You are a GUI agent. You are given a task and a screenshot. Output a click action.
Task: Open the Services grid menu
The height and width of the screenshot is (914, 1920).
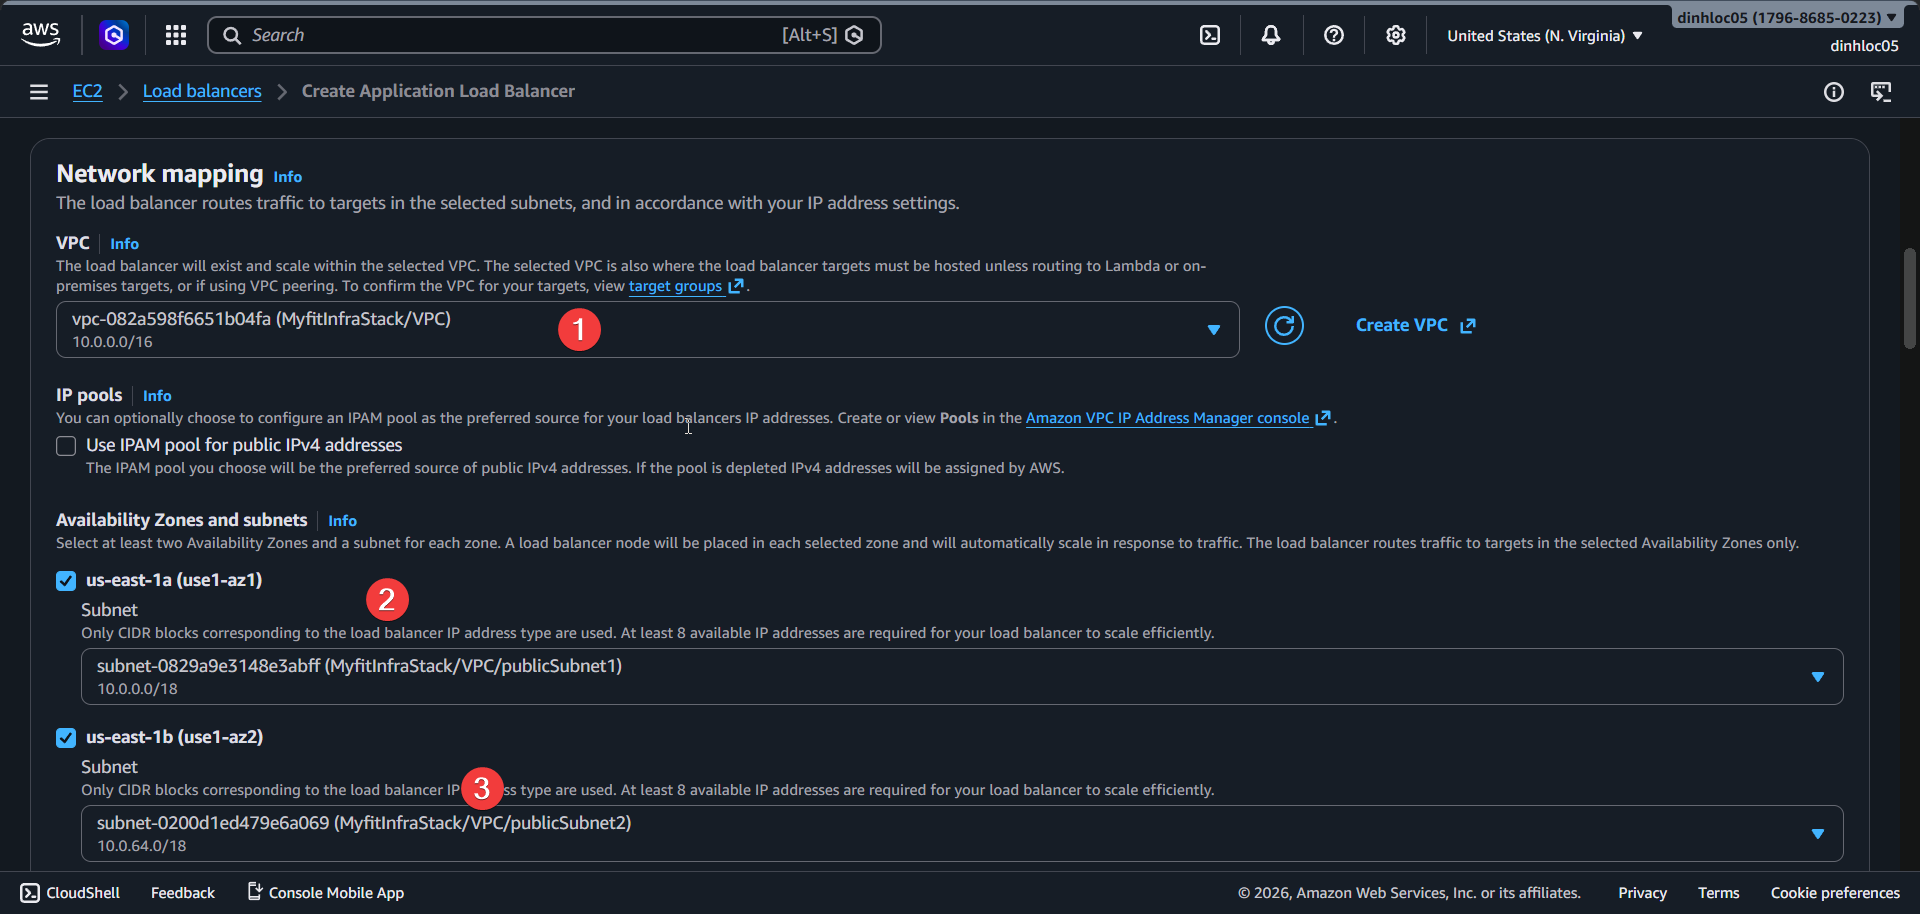(176, 35)
